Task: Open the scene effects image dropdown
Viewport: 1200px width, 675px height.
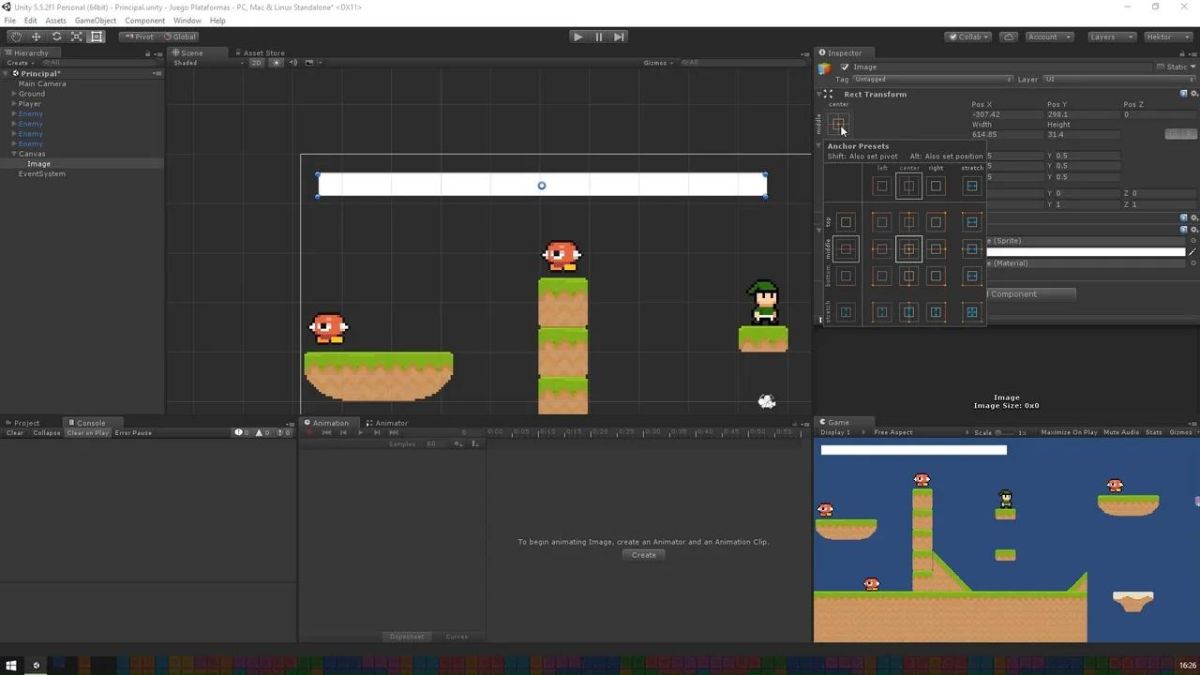Action: click(x=311, y=63)
